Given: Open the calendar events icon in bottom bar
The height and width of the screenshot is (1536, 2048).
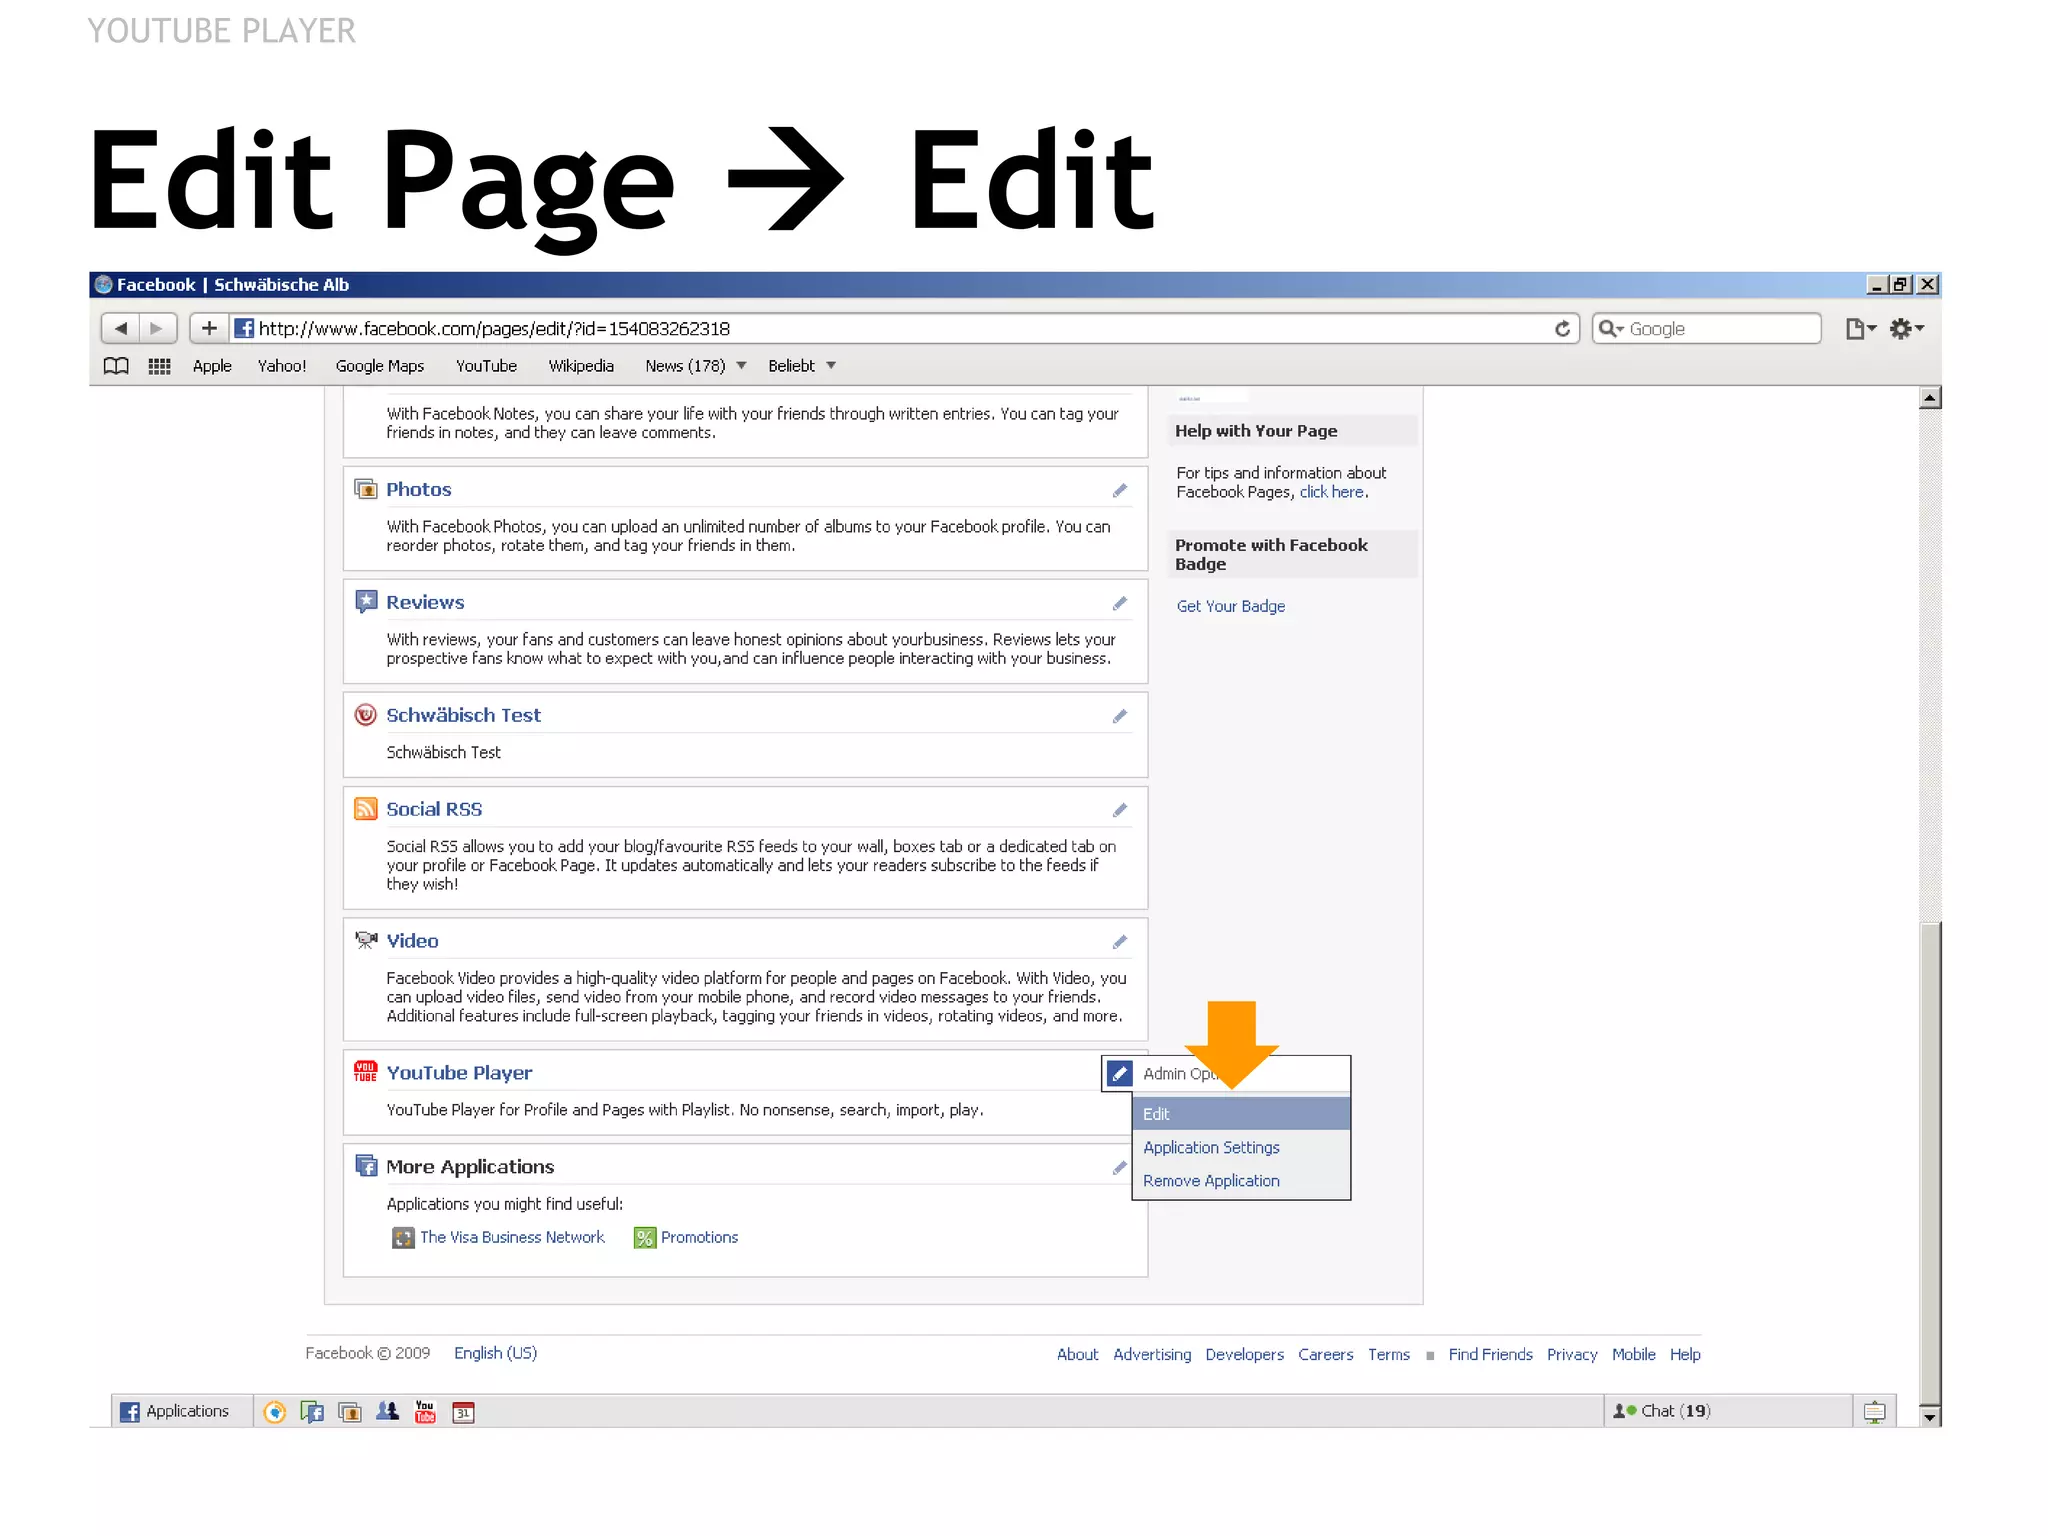Looking at the screenshot, I should tap(463, 1412).
